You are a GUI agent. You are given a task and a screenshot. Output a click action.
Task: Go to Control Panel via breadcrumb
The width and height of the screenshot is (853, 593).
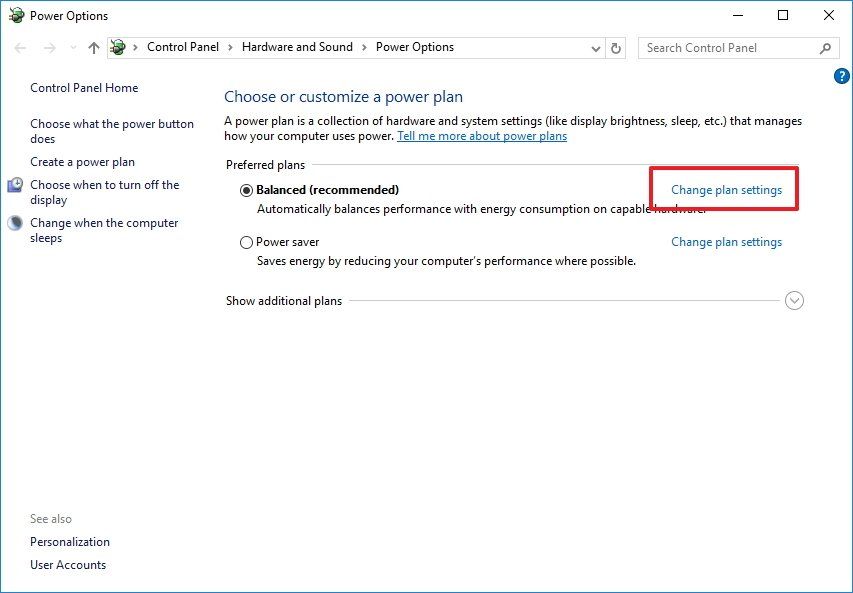[x=183, y=47]
